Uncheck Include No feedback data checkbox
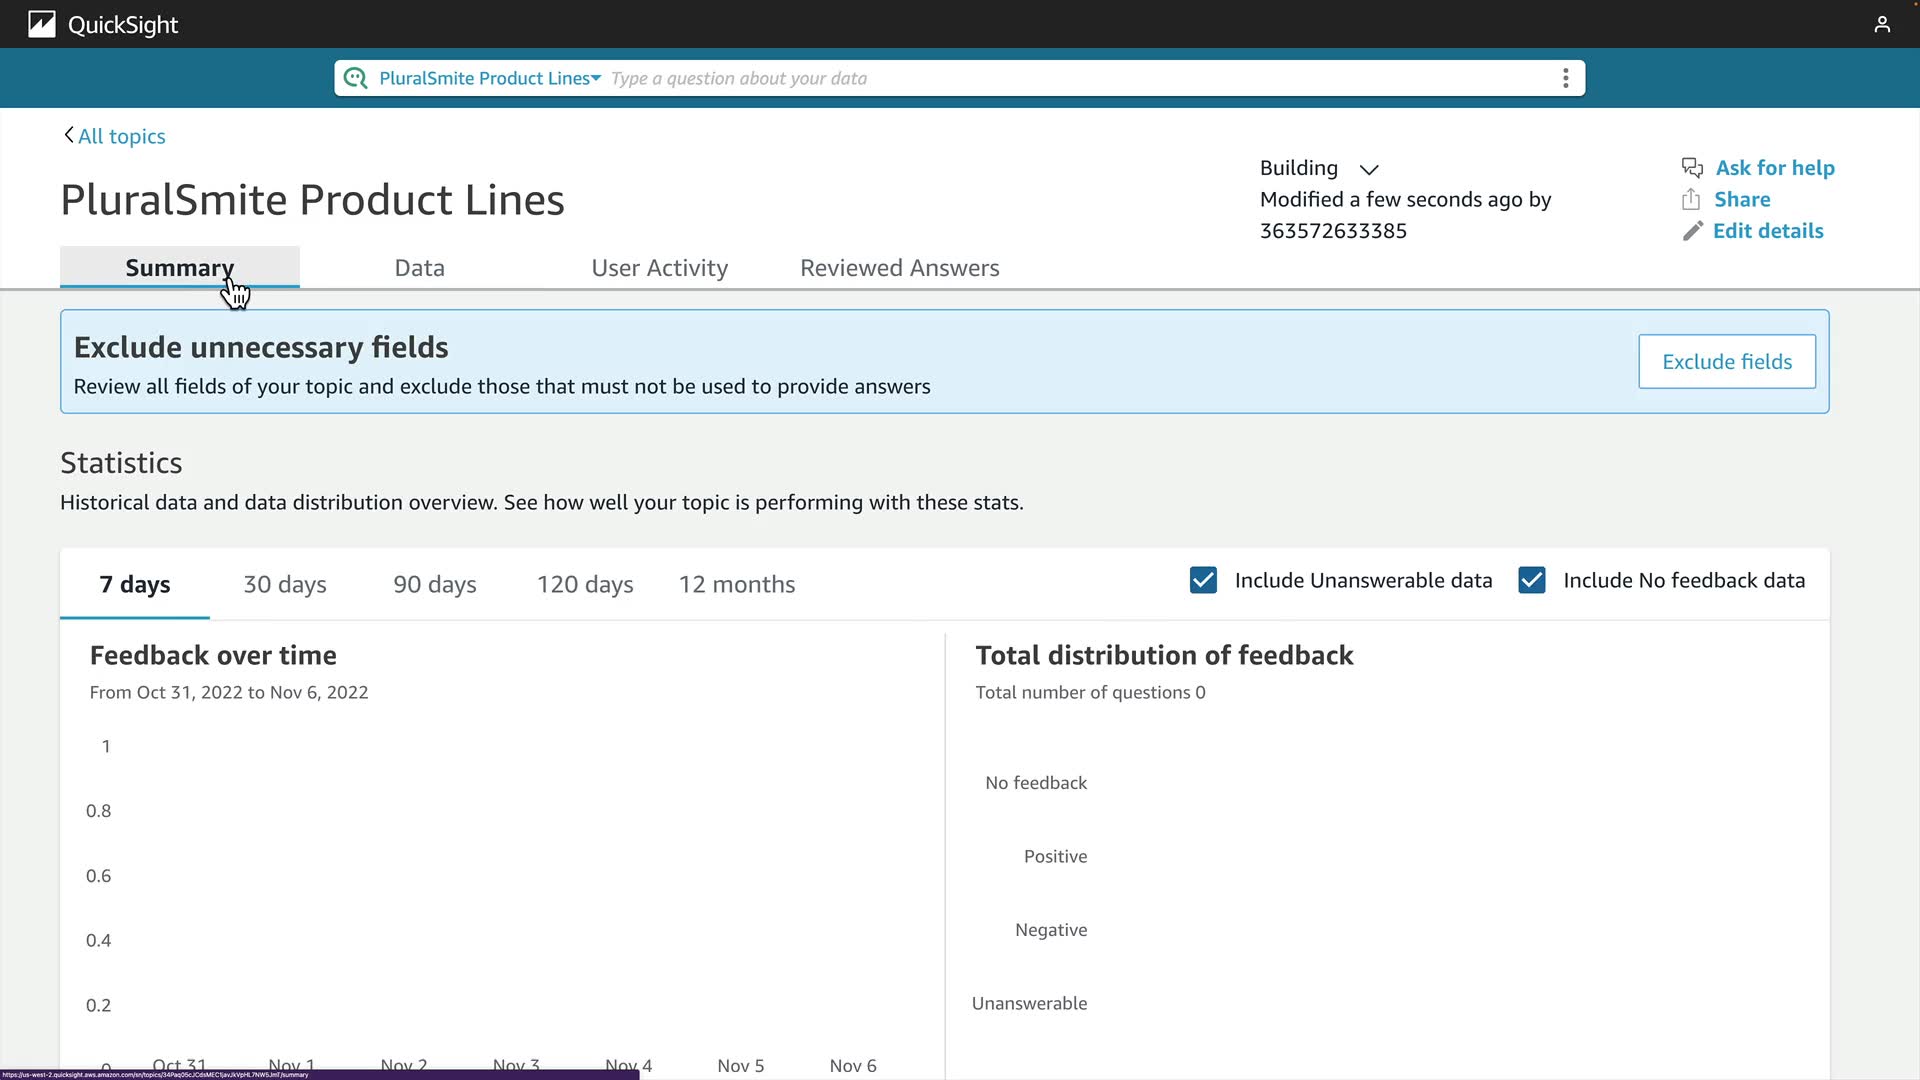 pyautogui.click(x=1531, y=580)
